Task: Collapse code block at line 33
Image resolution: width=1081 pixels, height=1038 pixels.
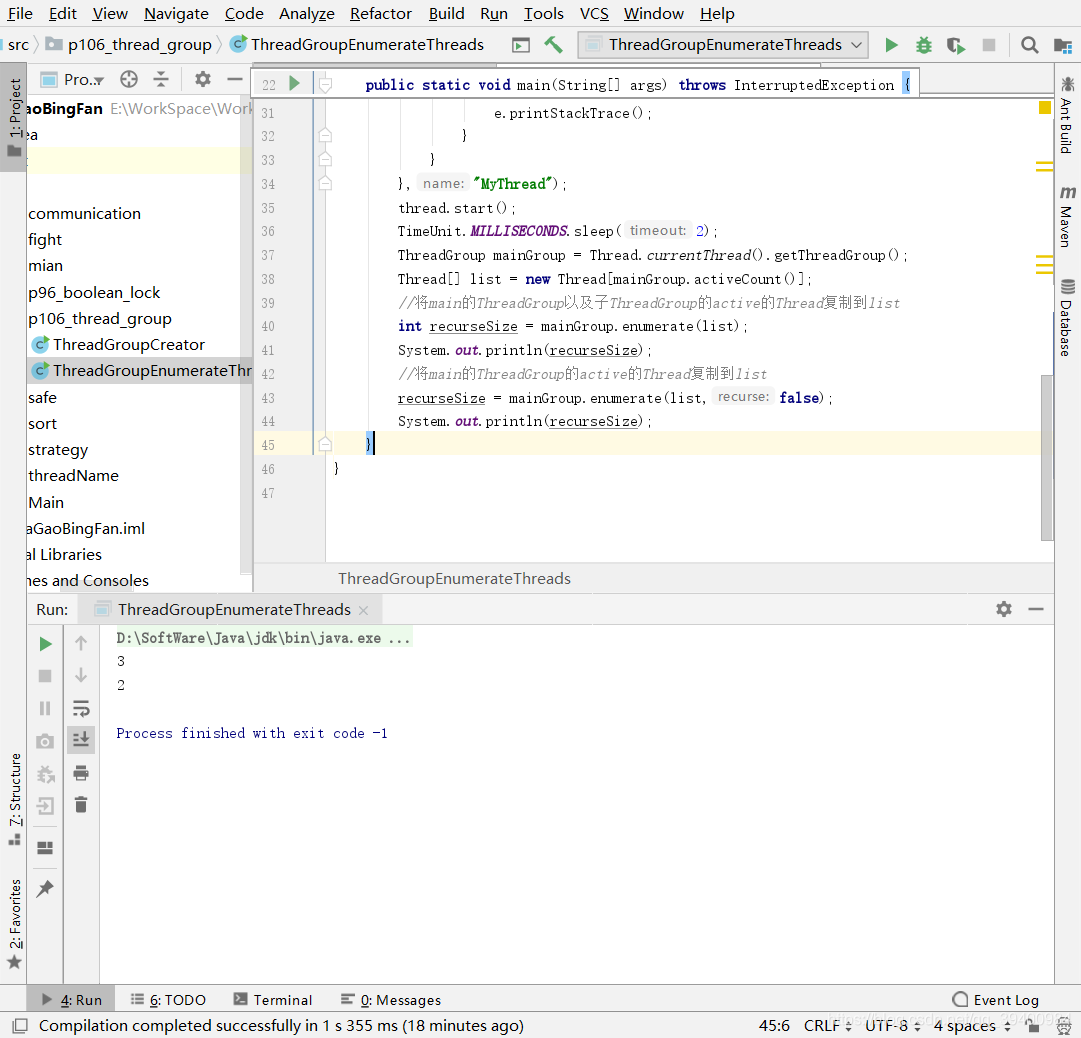Action: 325,159
